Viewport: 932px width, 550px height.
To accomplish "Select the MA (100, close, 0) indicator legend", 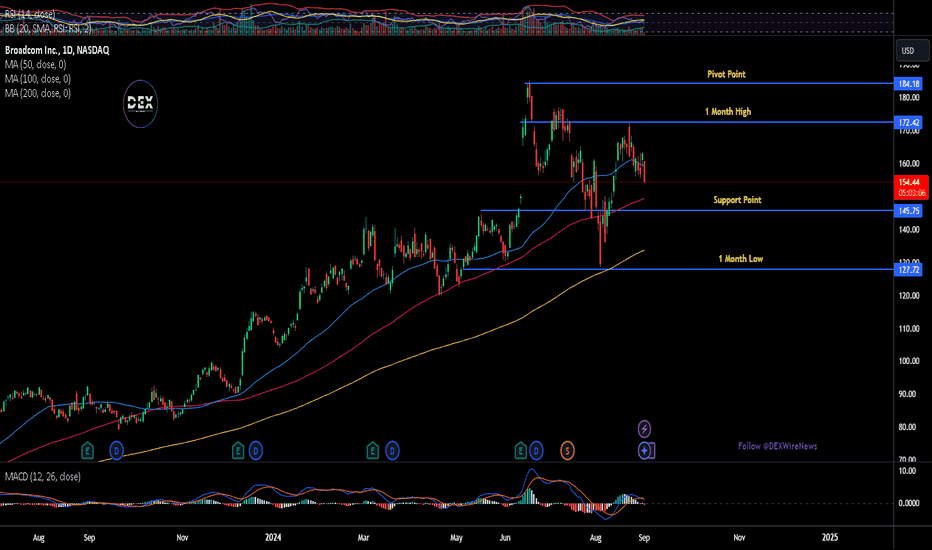I will pos(38,78).
